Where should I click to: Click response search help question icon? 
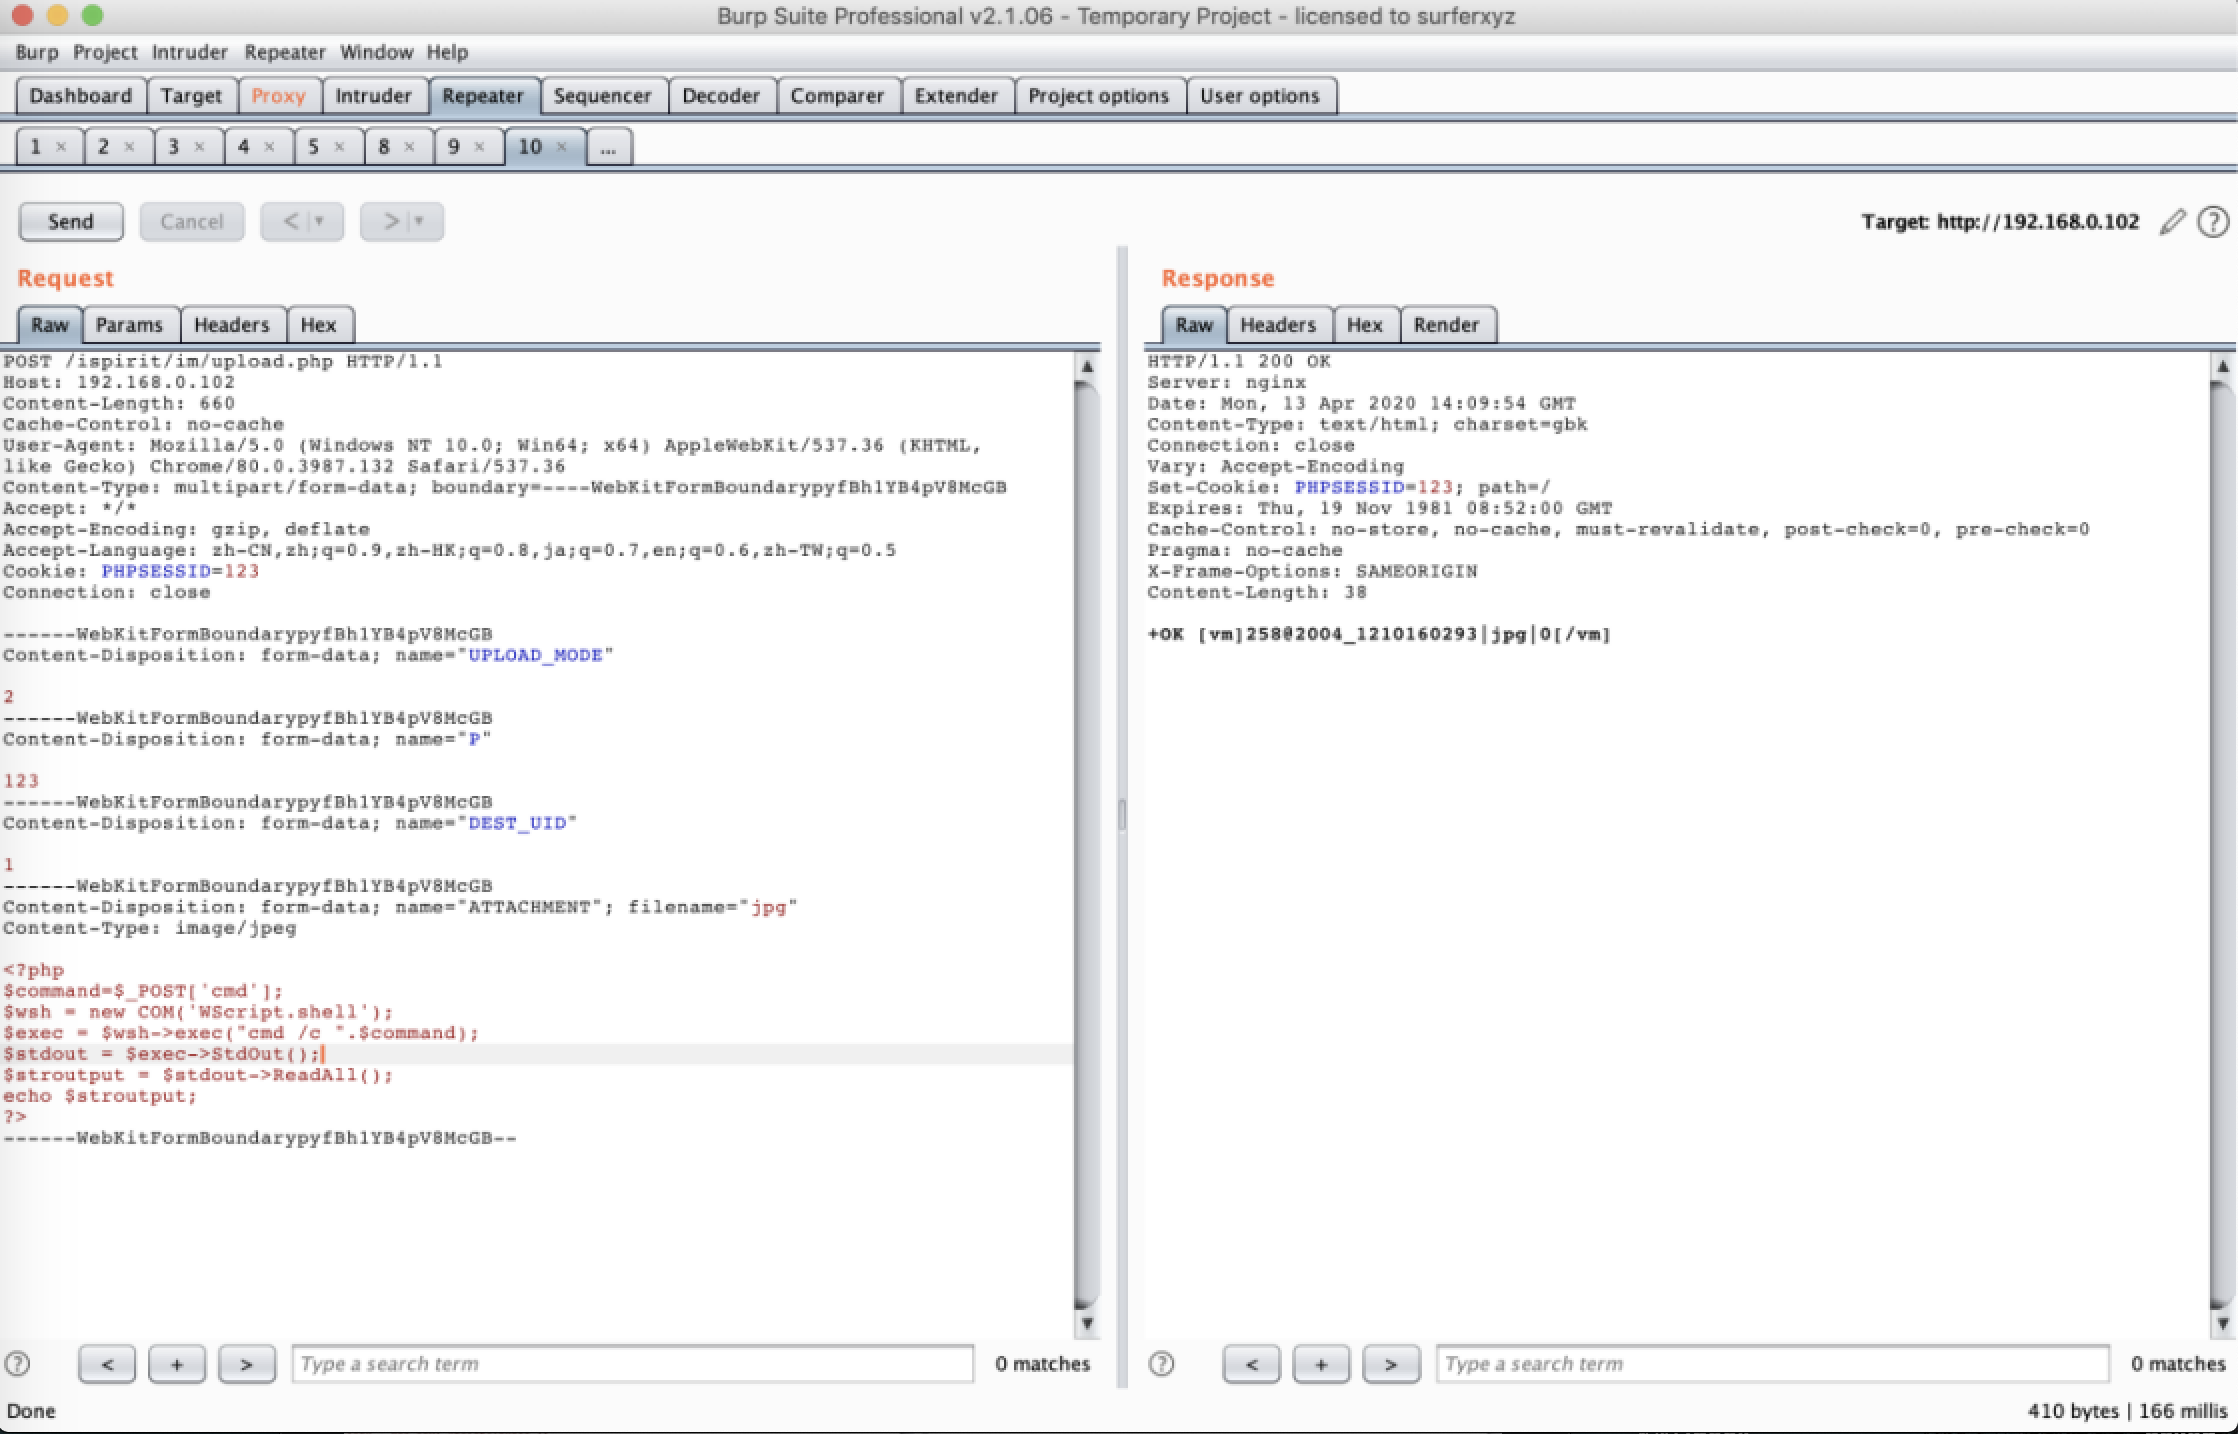(1161, 1364)
